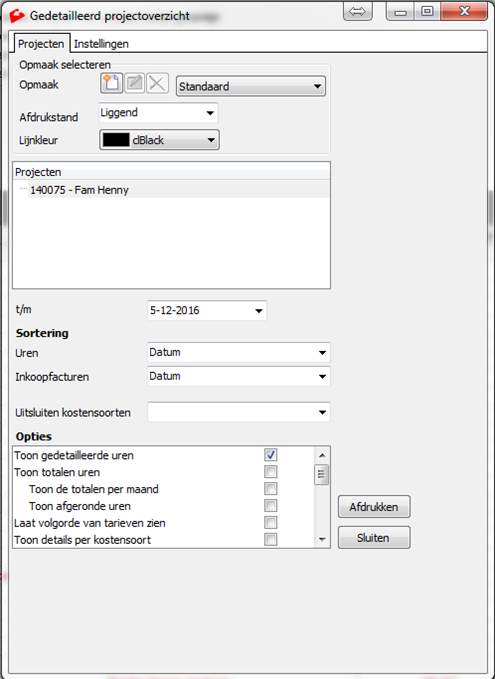The width and height of the screenshot is (495, 679).
Task: Check Toon details per kostensoort
Action: [271, 540]
